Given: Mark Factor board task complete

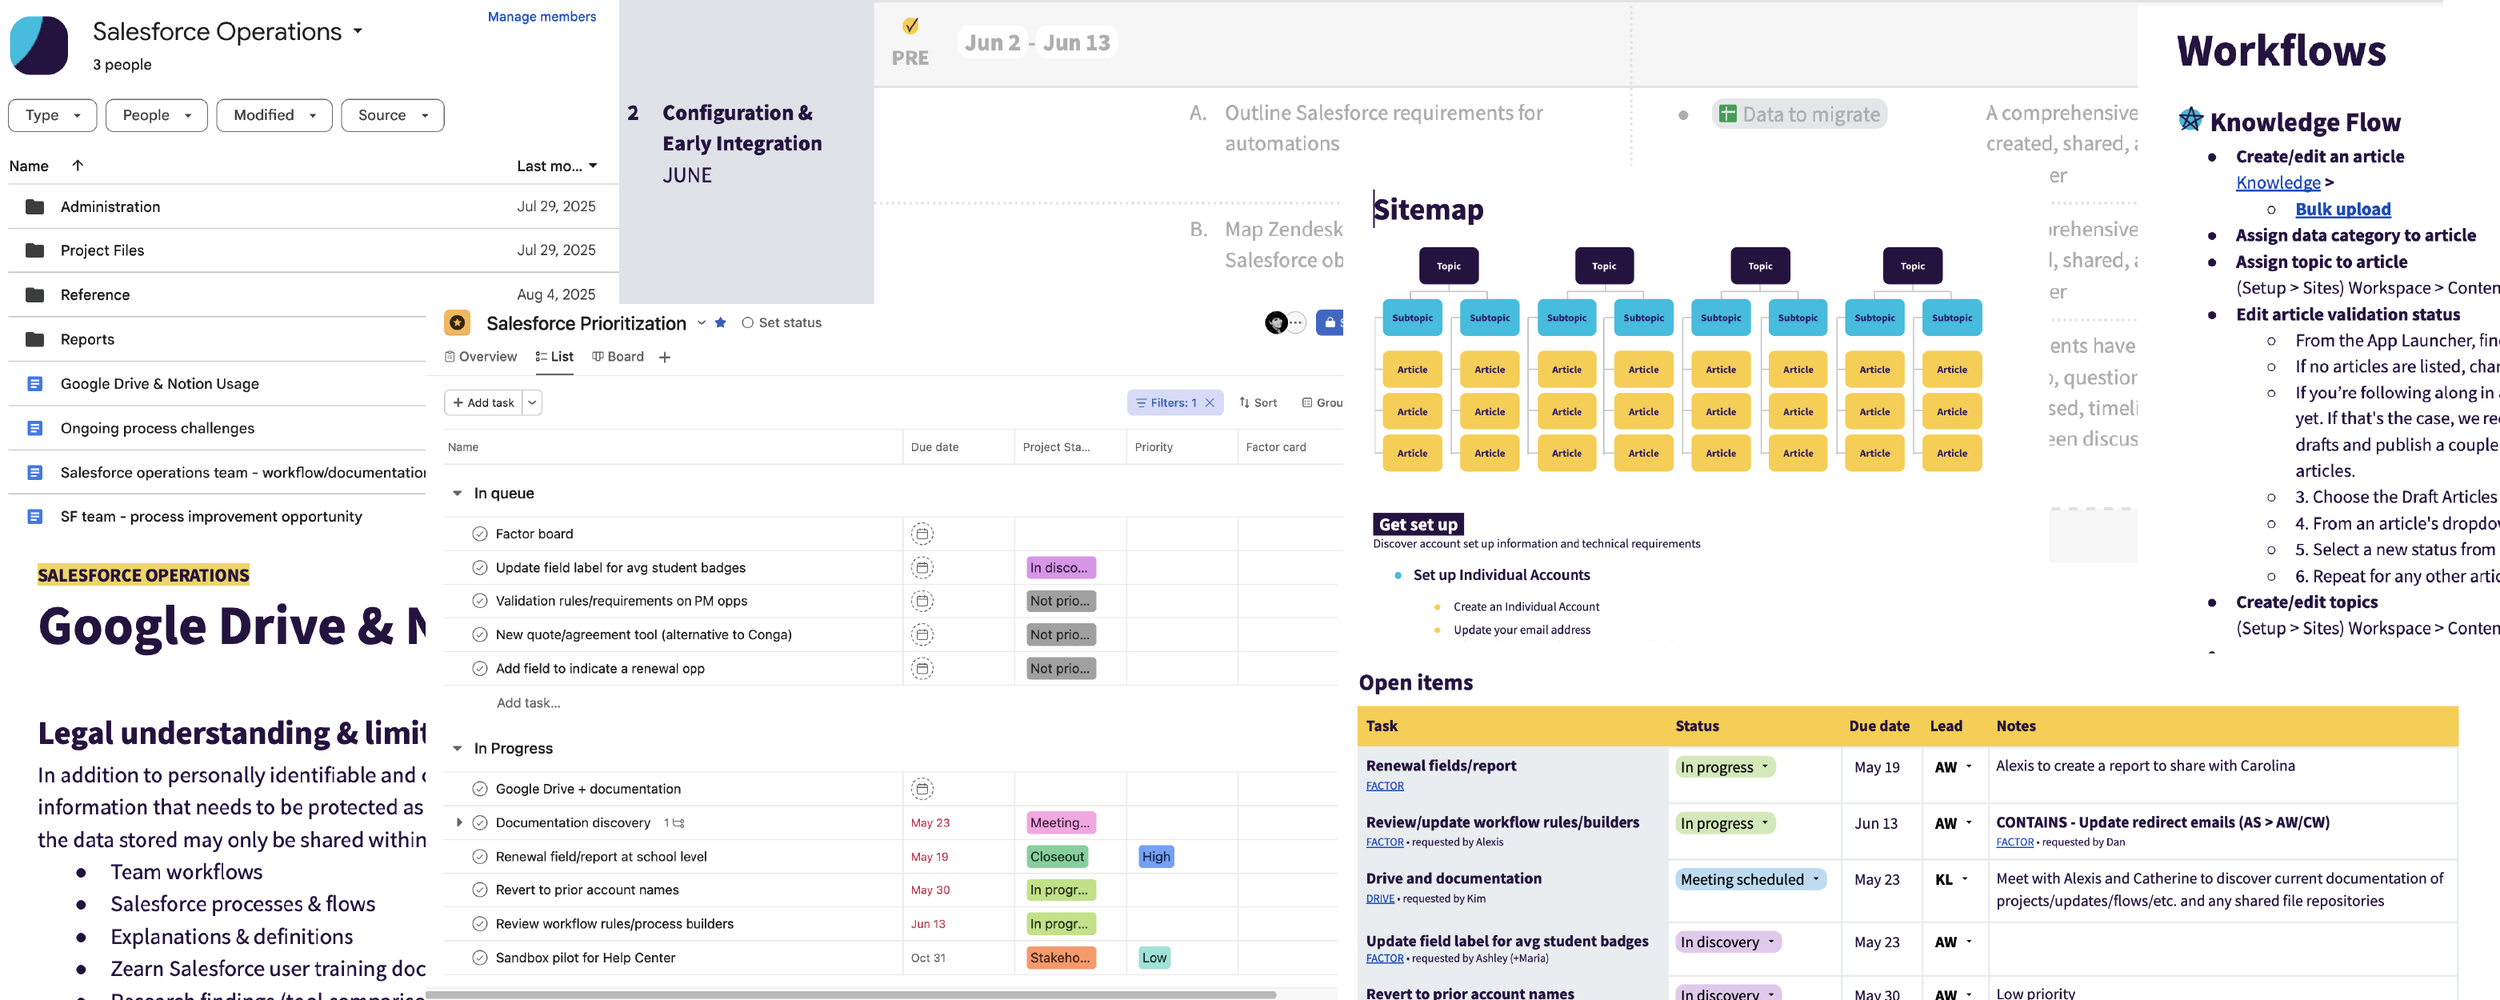Looking at the screenshot, I should coord(480,534).
